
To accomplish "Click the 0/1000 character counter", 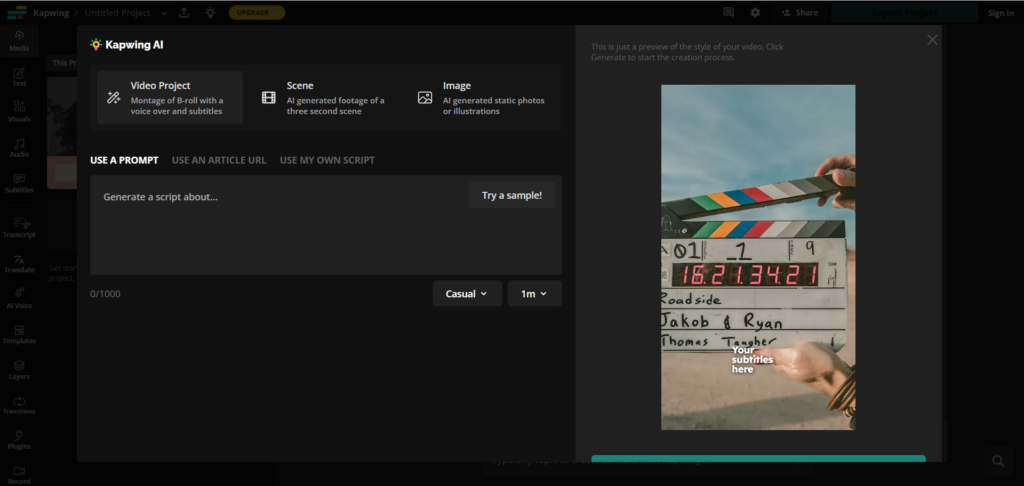I will click(x=105, y=294).
